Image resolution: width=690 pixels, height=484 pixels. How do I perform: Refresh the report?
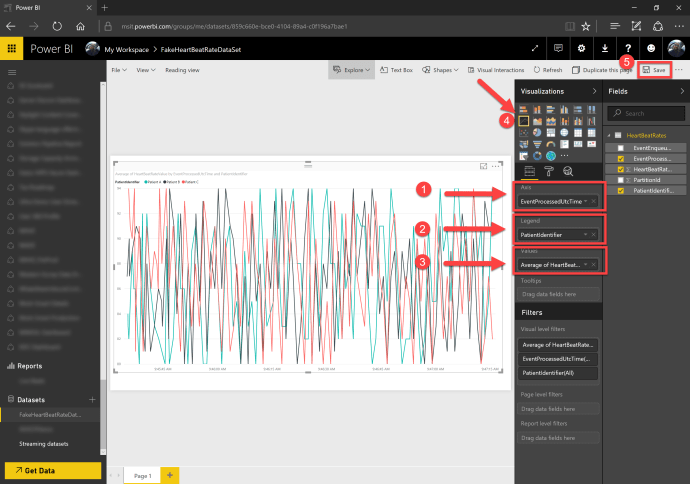coord(548,70)
